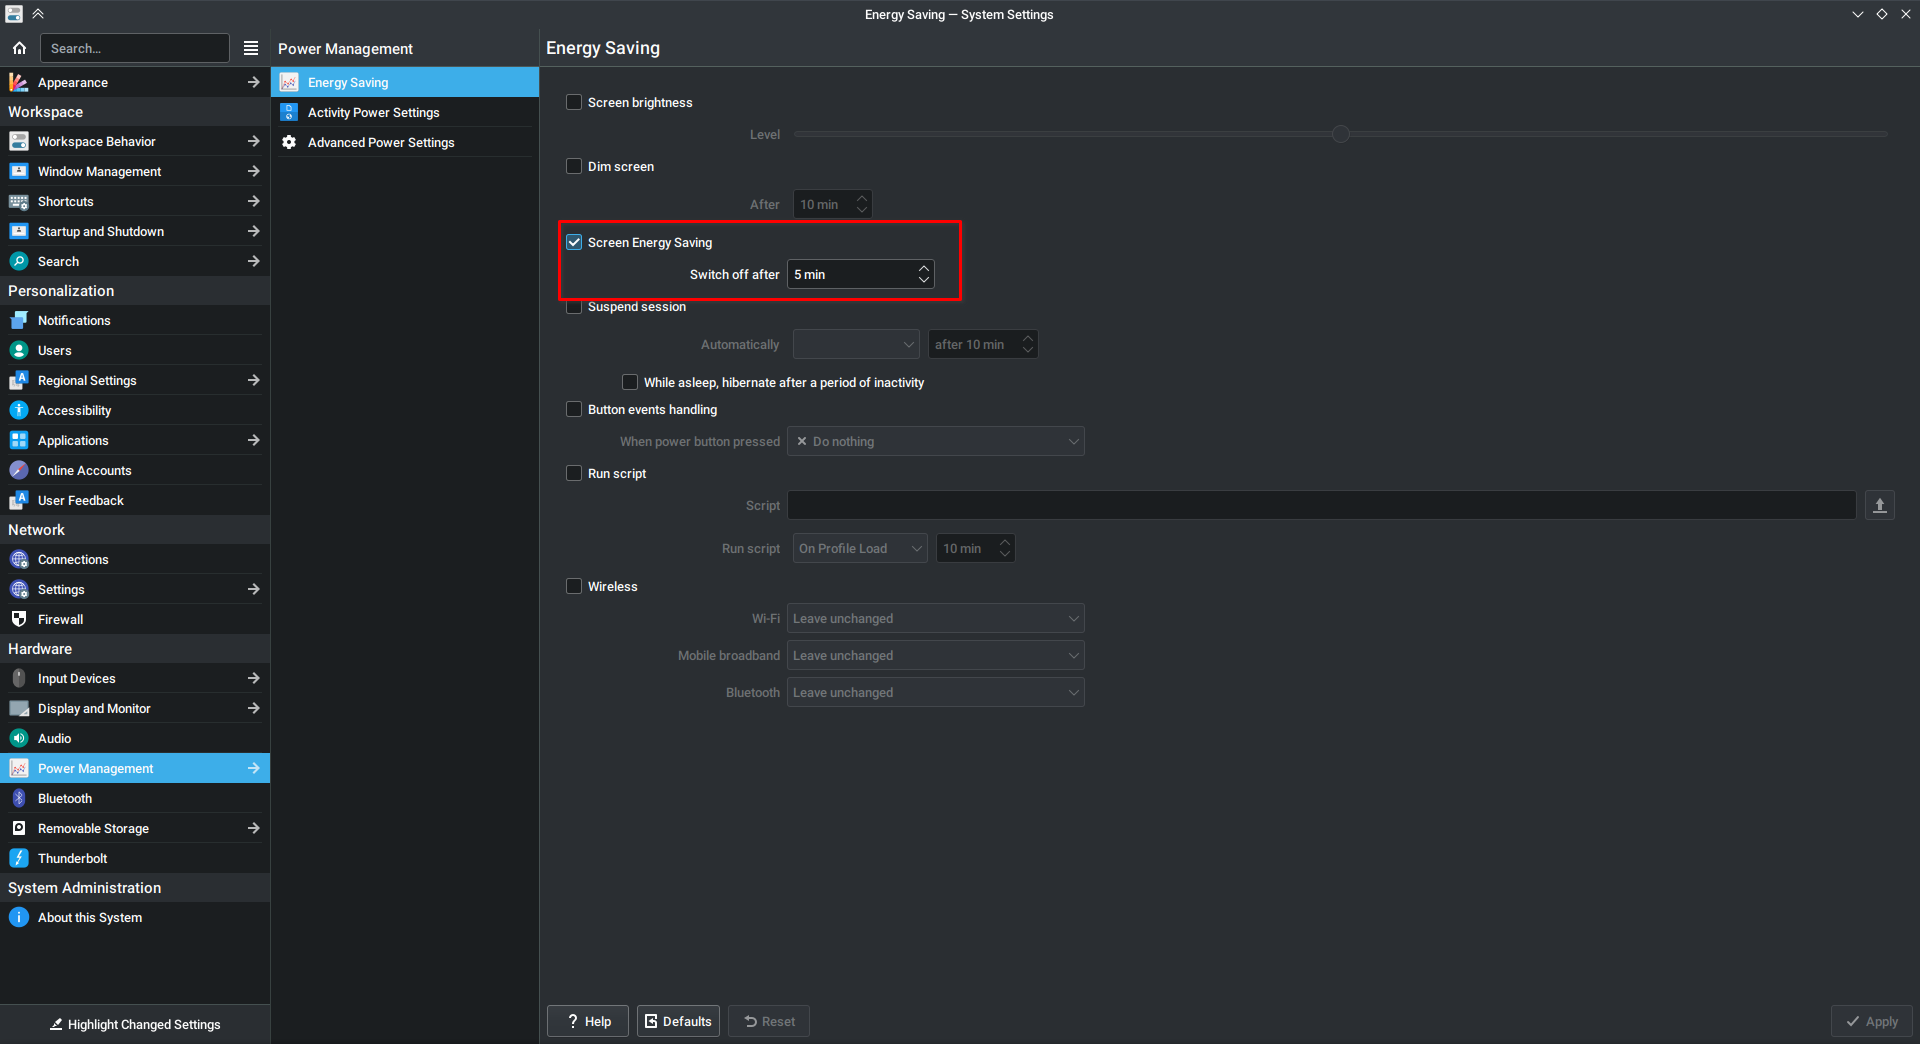The image size is (1920, 1044).
Task: Open the hamburger menu beside search
Action: 251,48
